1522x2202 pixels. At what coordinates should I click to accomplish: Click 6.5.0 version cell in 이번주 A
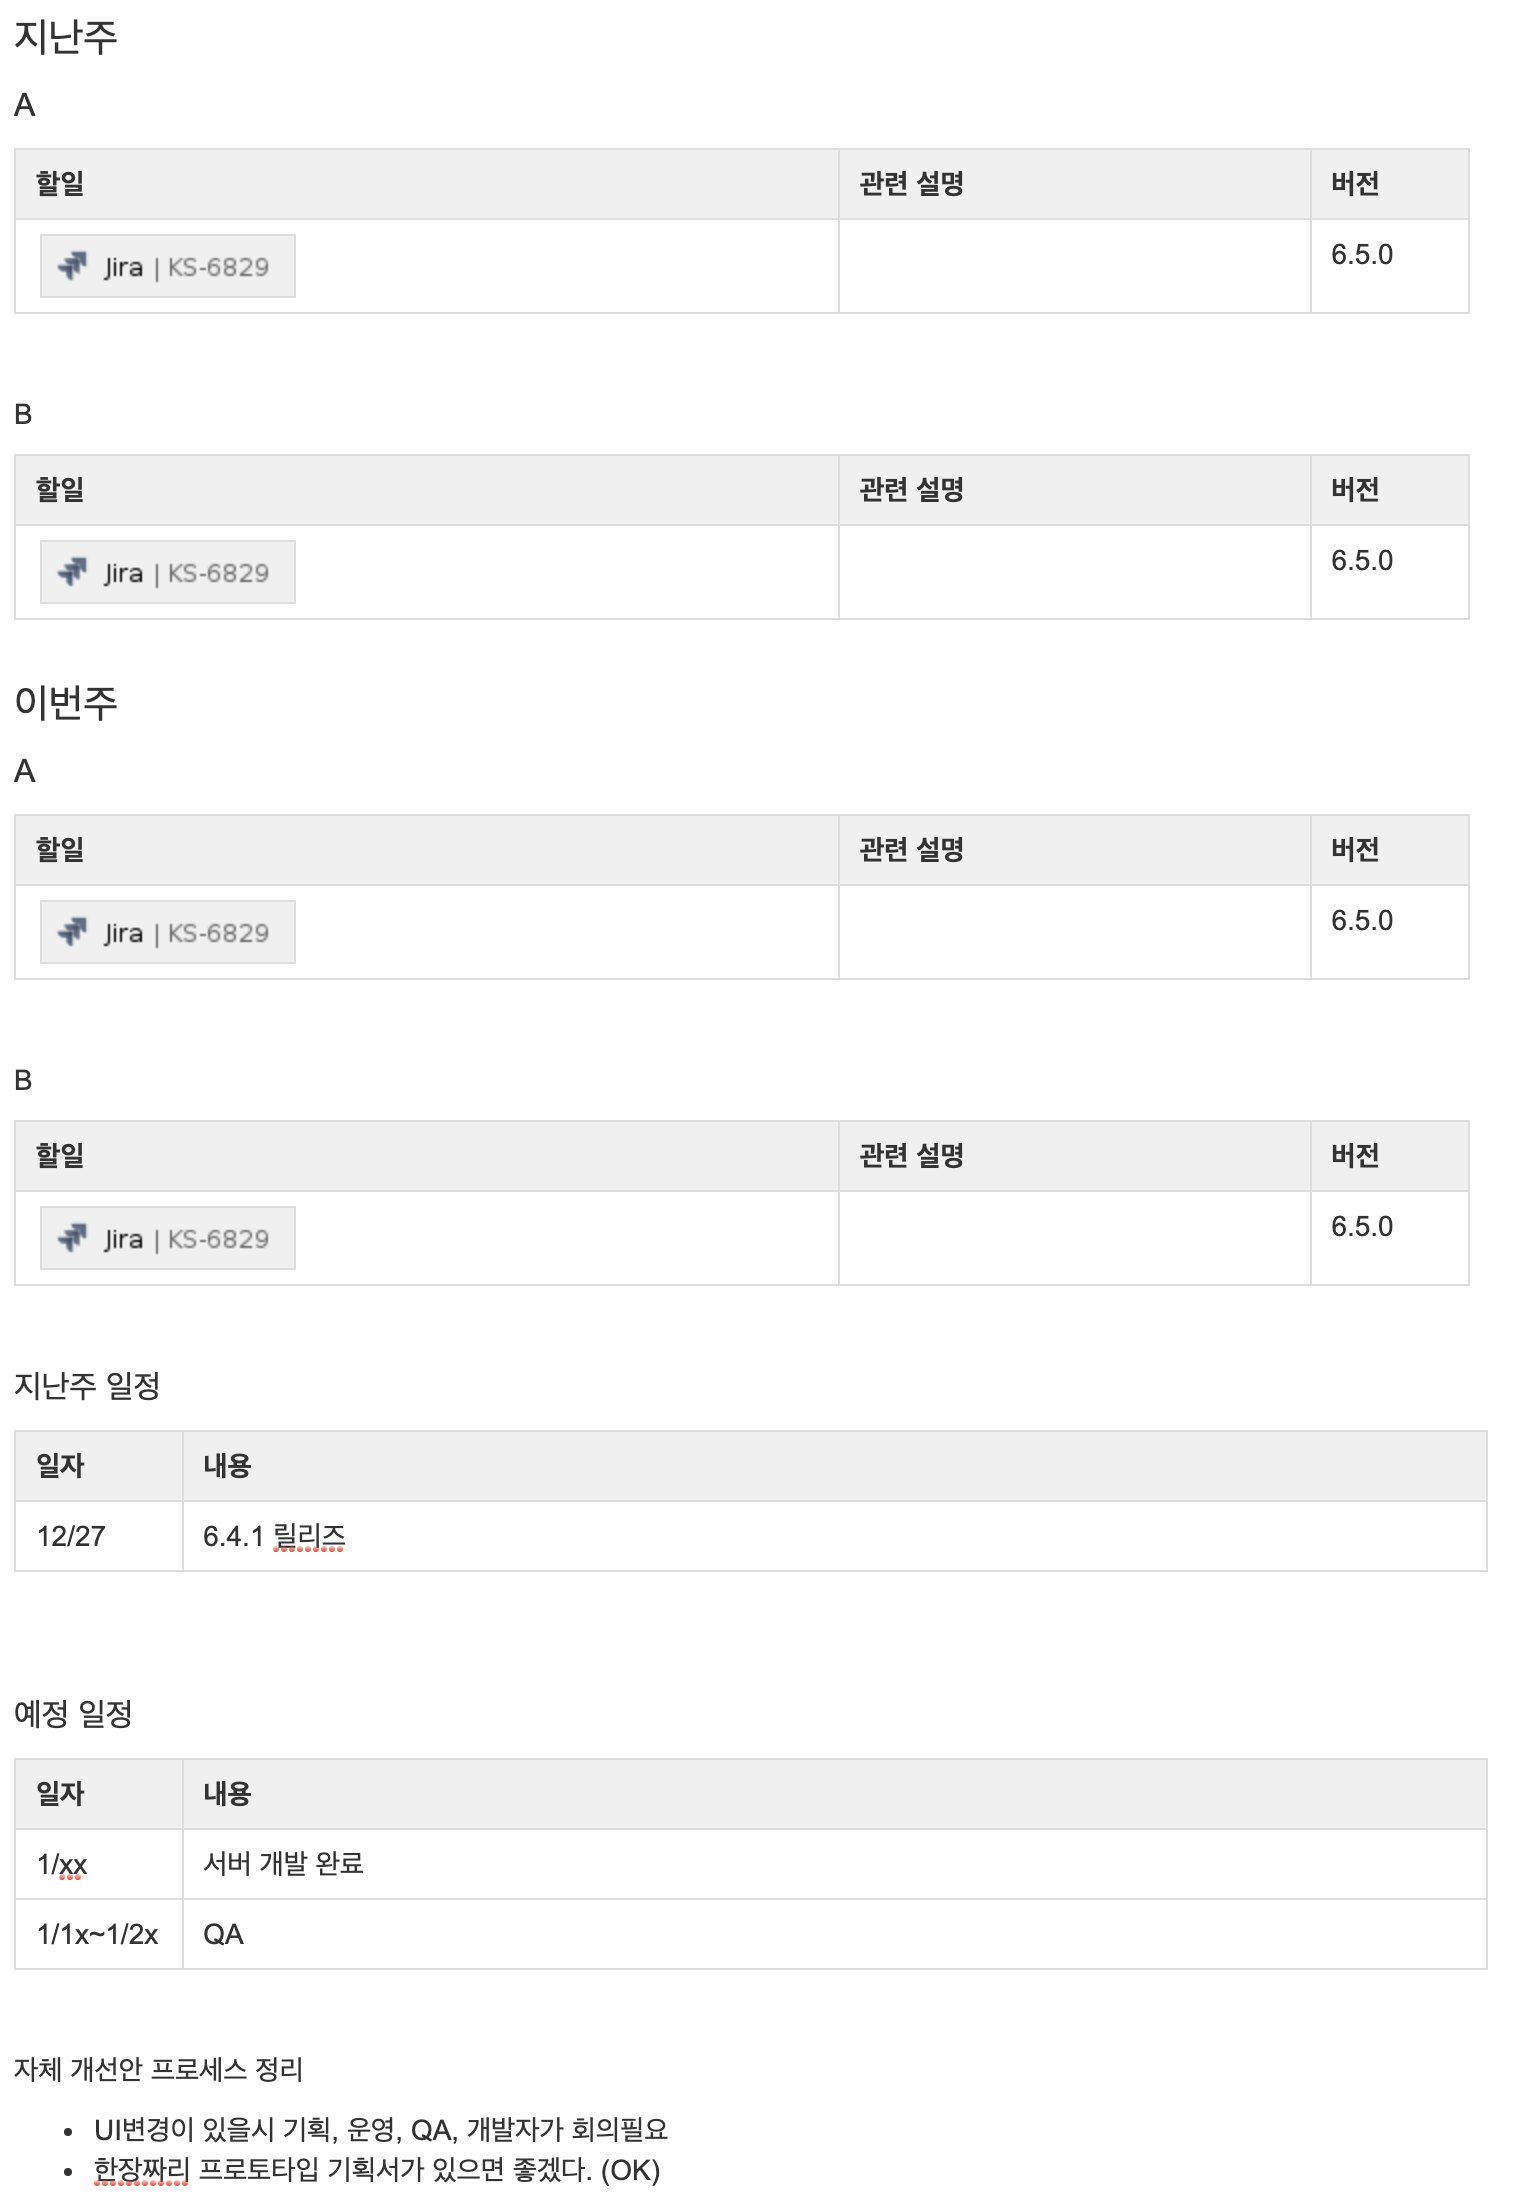pos(1389,932)
